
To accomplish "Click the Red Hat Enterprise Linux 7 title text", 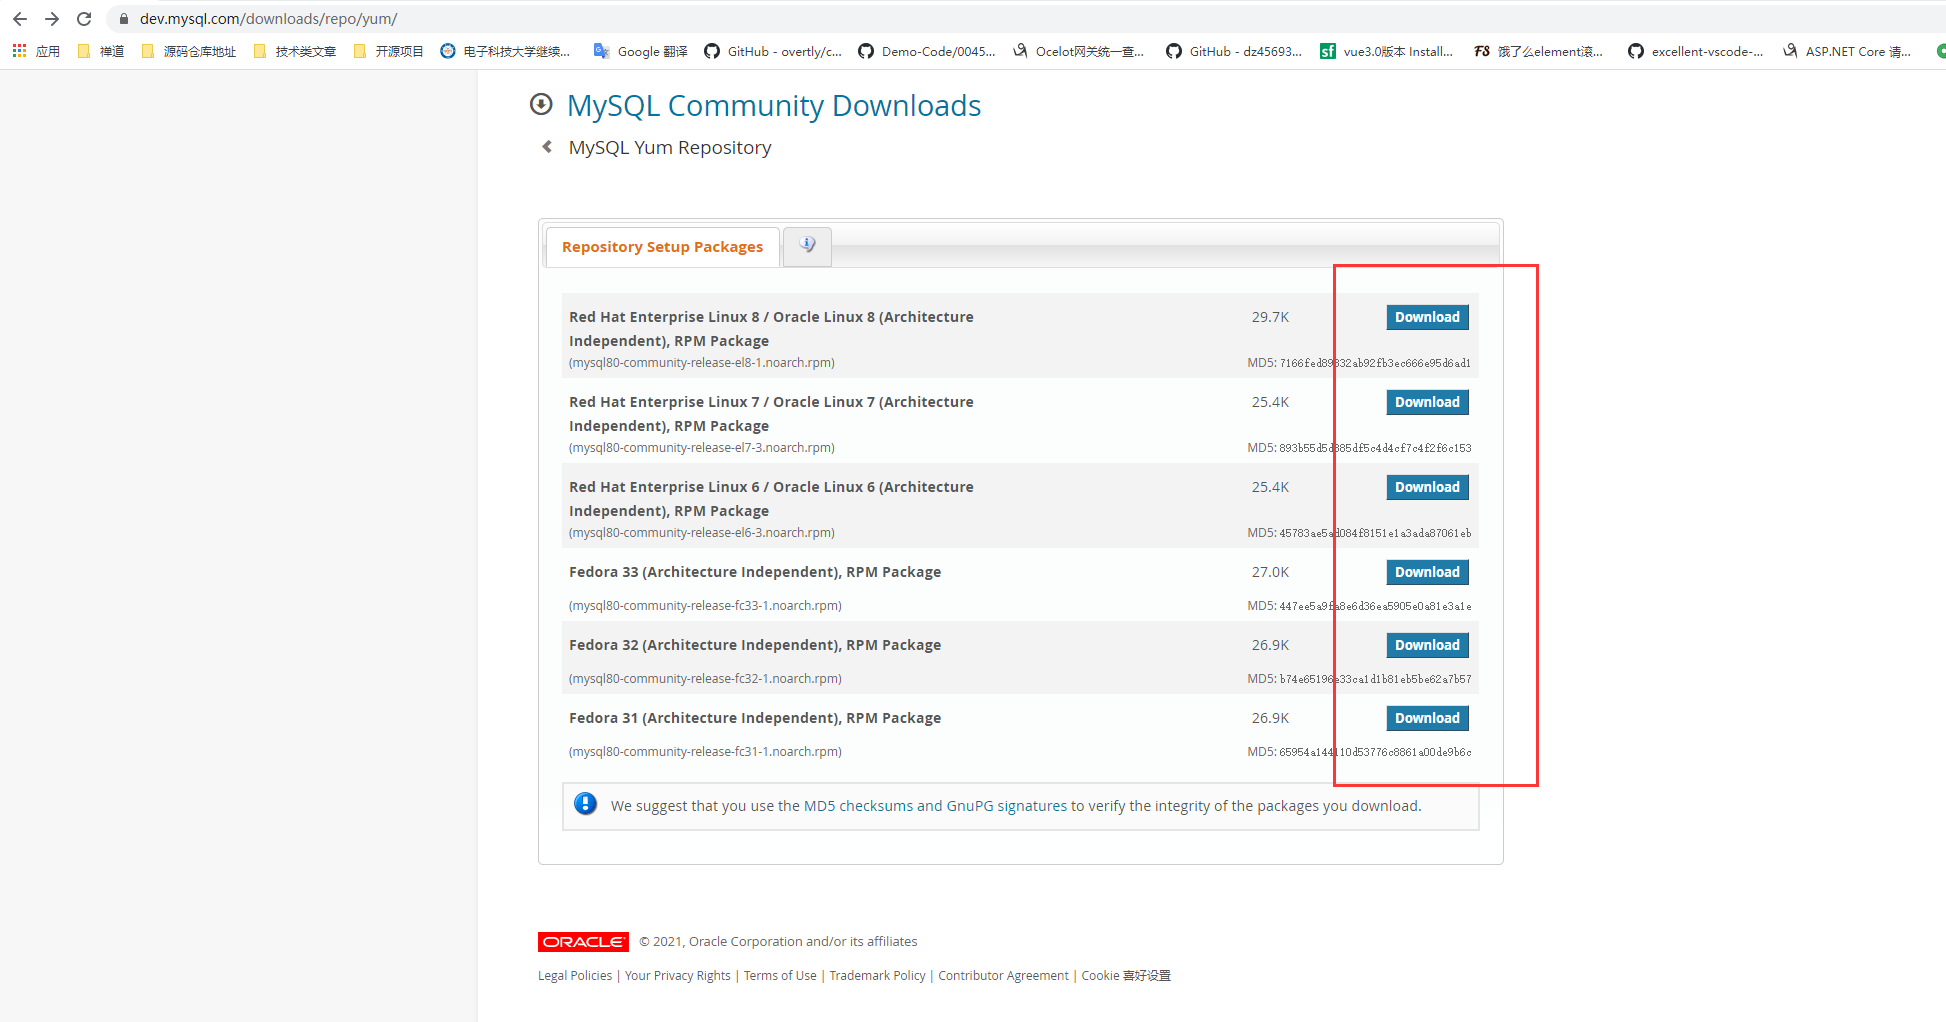I will point(771,414).
